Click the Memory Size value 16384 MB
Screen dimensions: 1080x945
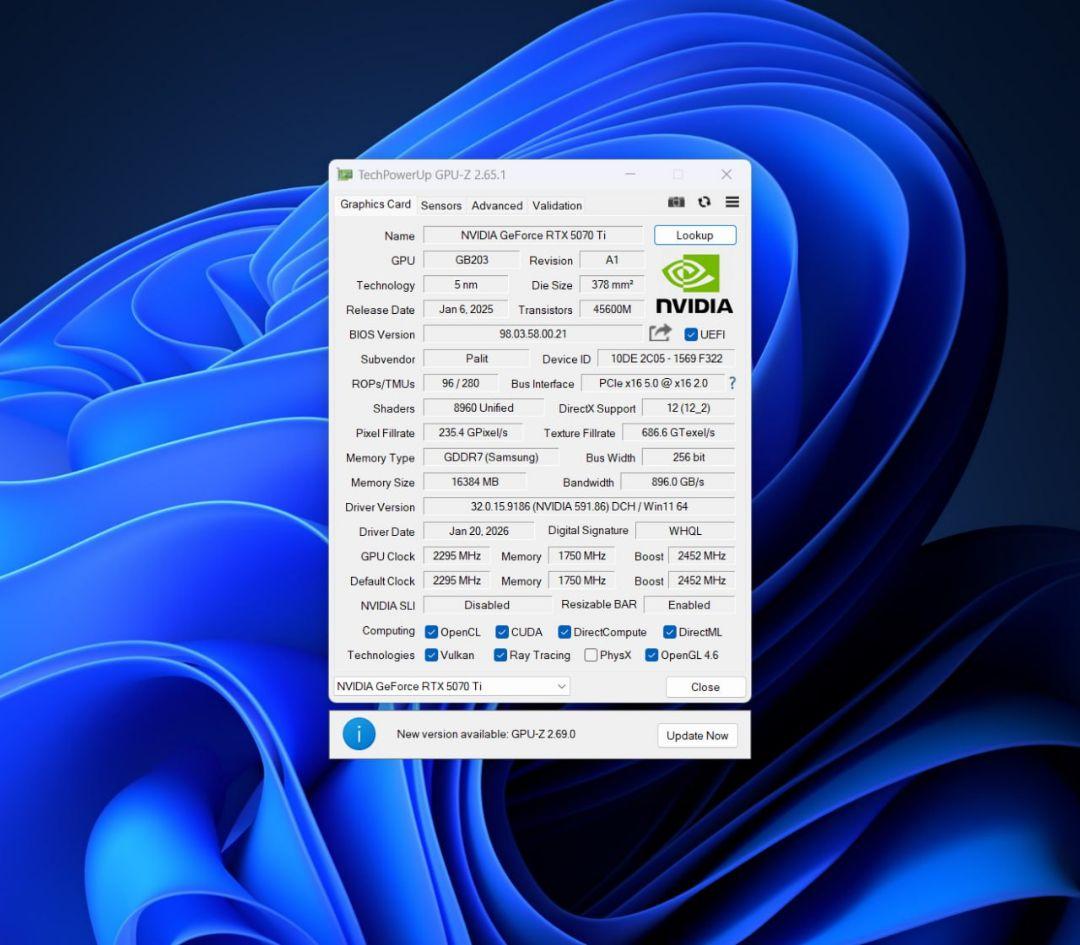click(x=475, y=482)
